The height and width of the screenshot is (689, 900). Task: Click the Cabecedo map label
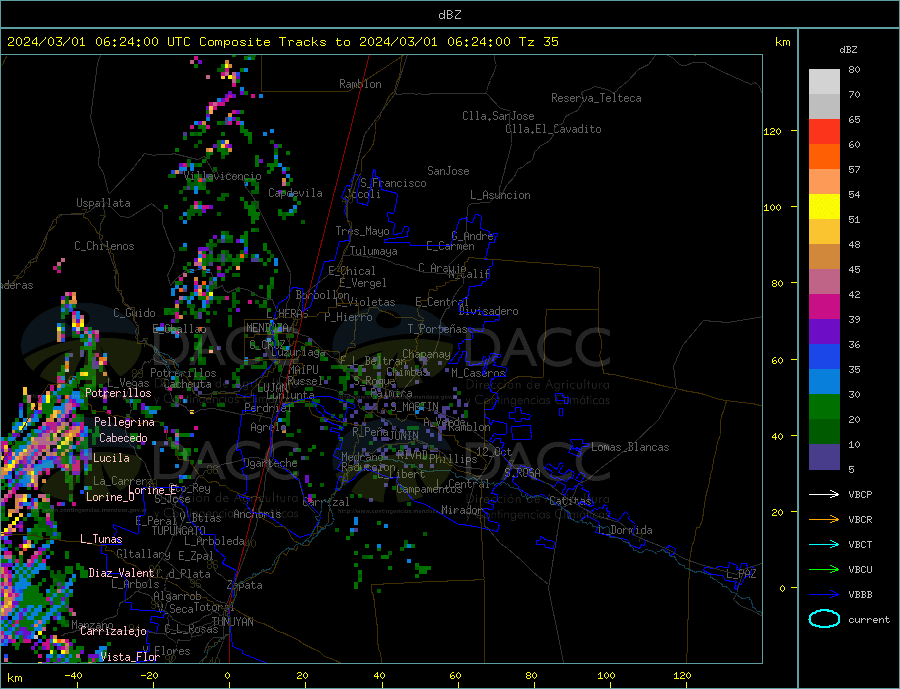123,438
